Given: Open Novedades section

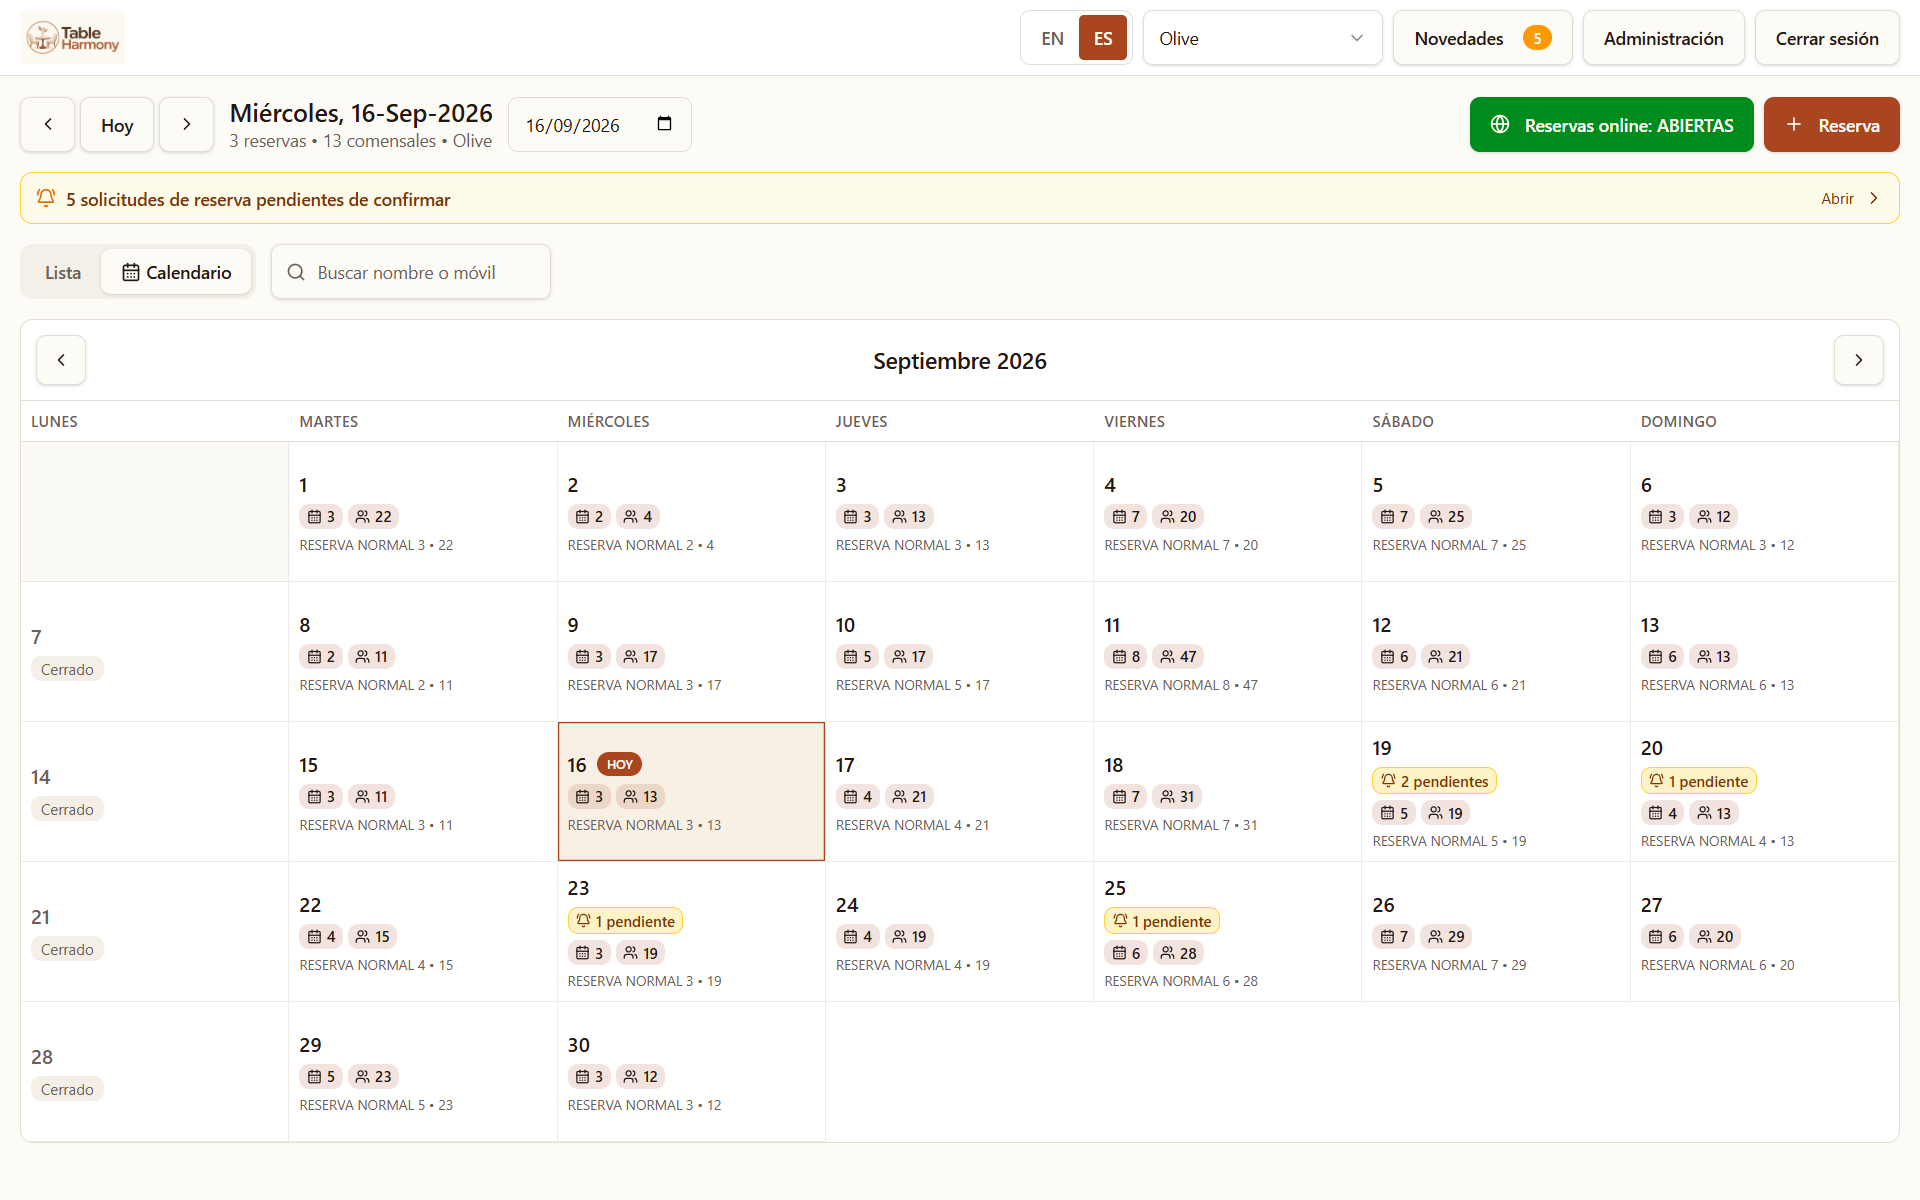Looking at the screenshot, I should click(x=1482, y=38).
